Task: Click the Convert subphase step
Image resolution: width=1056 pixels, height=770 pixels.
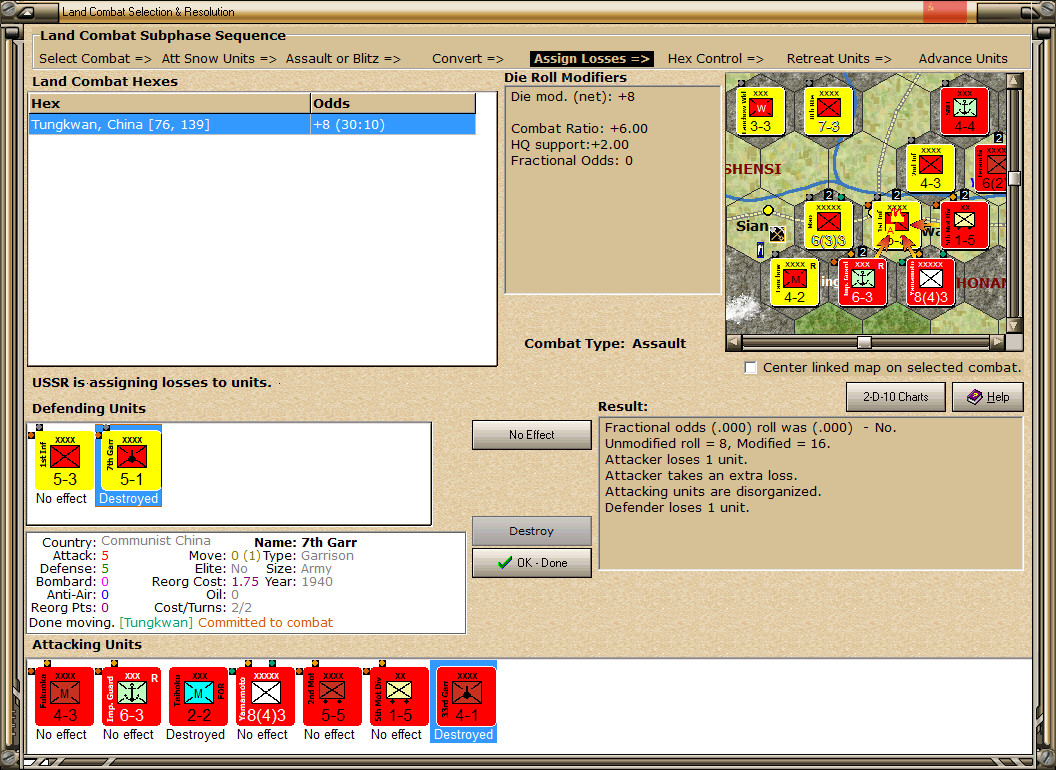Action: pos(468,59)
